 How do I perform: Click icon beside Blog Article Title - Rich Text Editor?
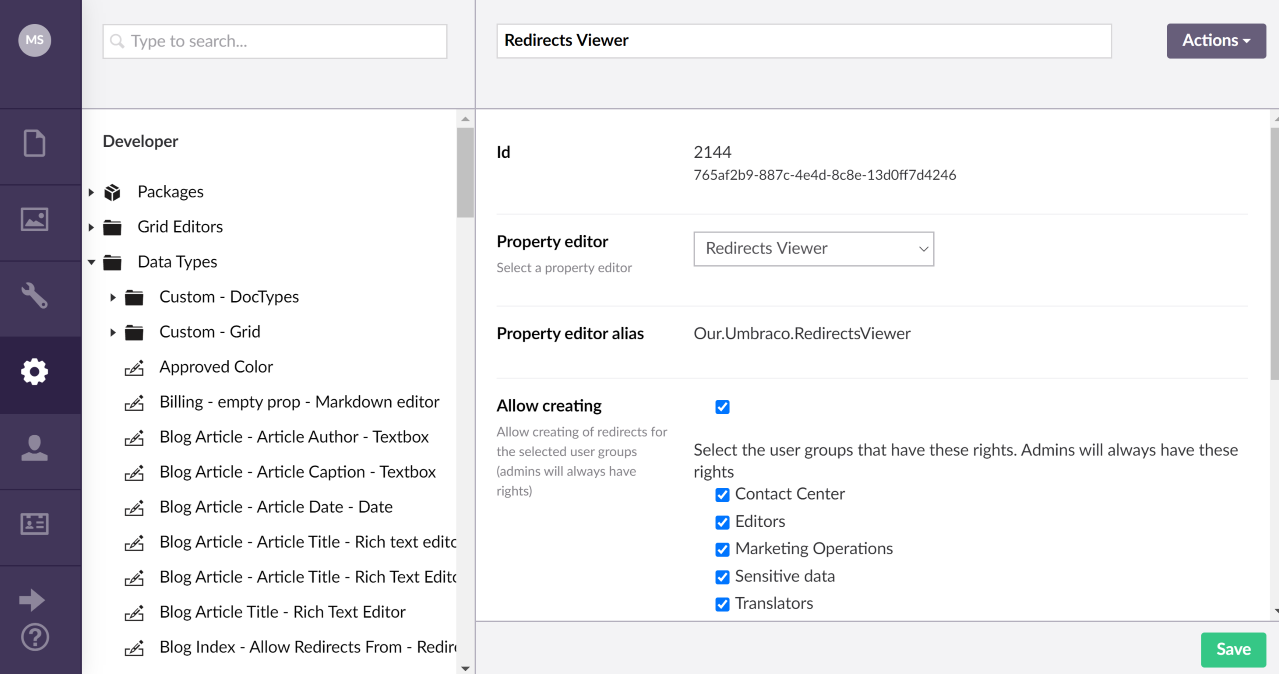point(134,612)
